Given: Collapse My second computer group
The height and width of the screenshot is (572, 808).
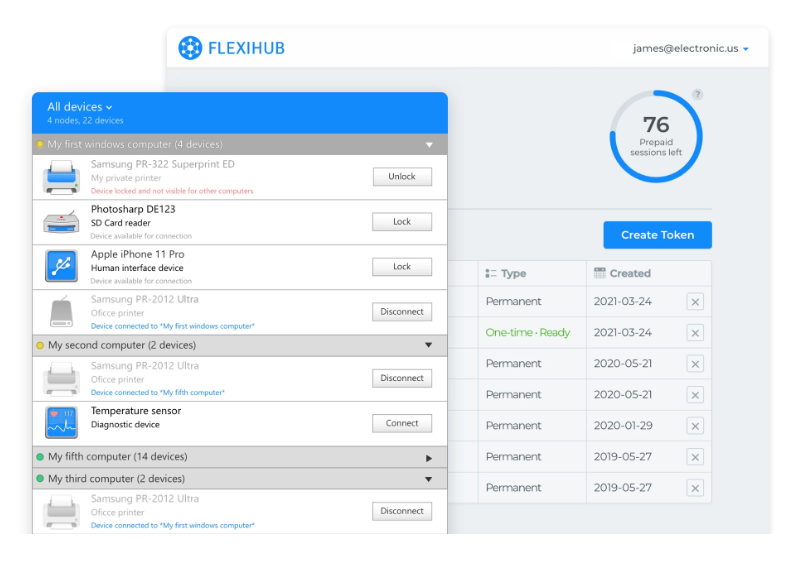Looking at the screenshot, I should tap(429, 346).
